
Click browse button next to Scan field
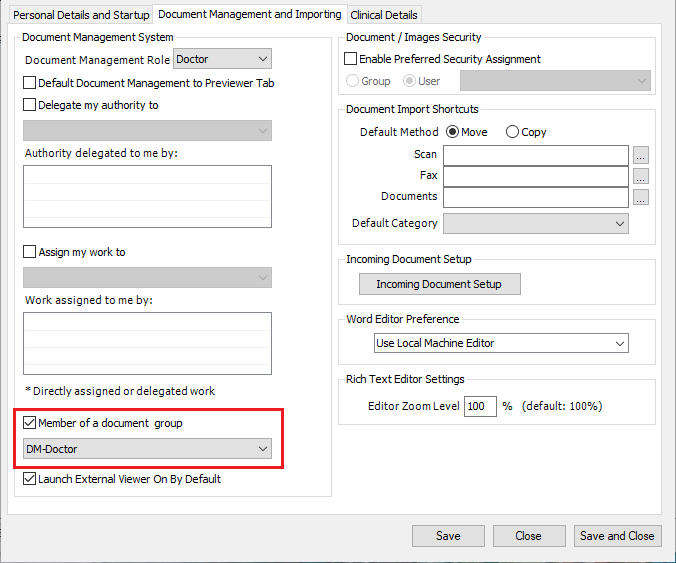coord(641,155)
